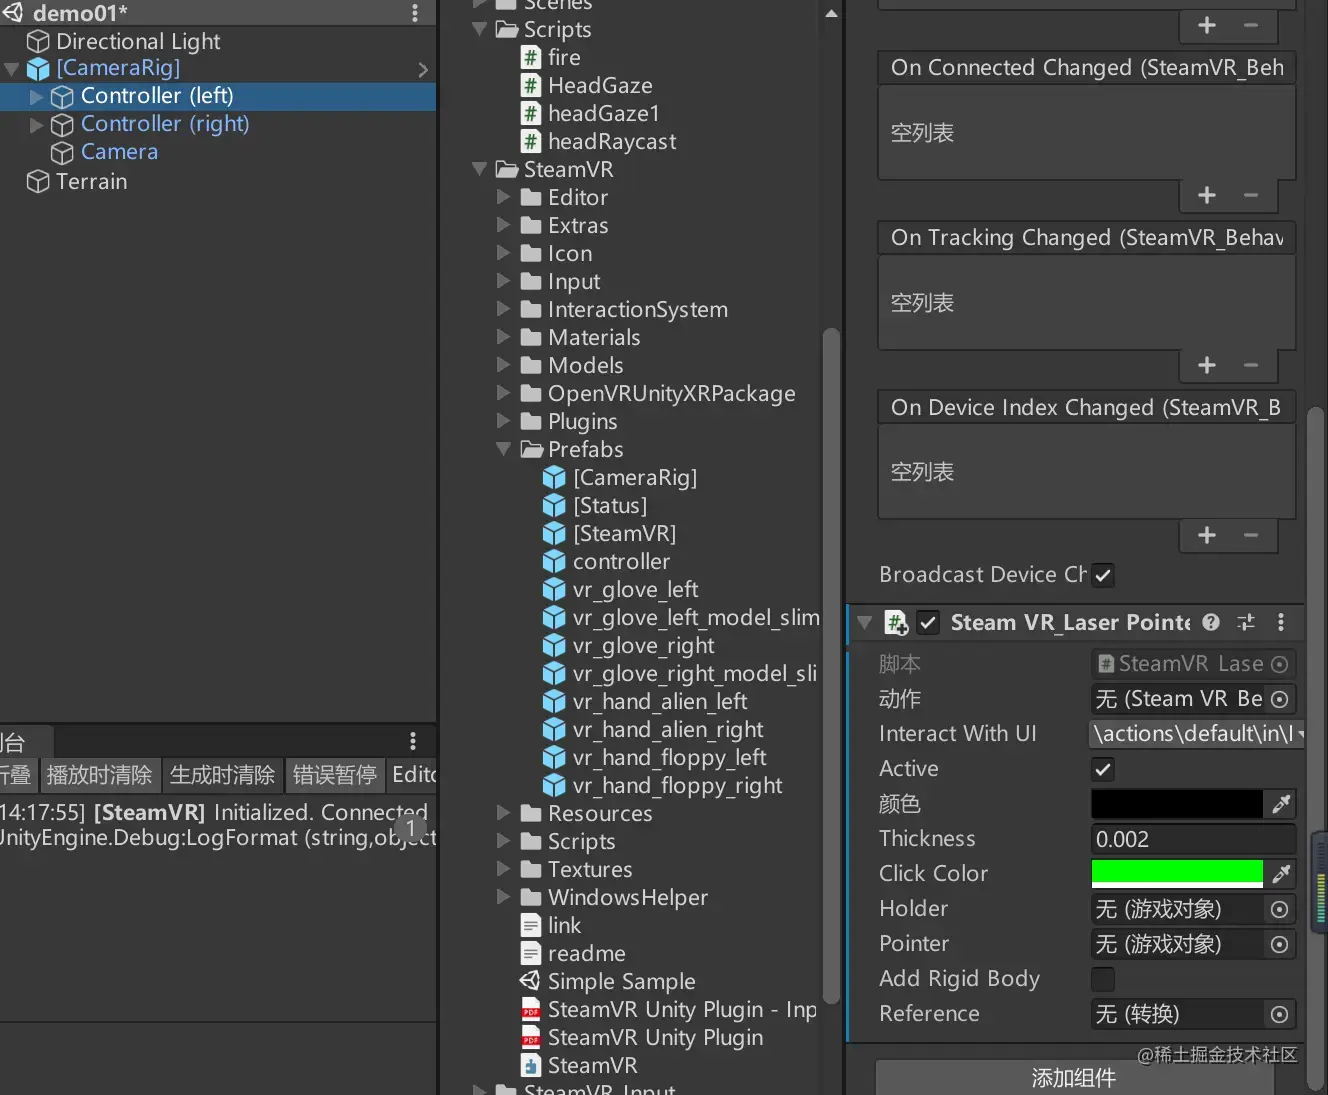Open the object picker for Holder
The height and width of the screenshot is (1095, 1328).
click(x=1279, y=909)
